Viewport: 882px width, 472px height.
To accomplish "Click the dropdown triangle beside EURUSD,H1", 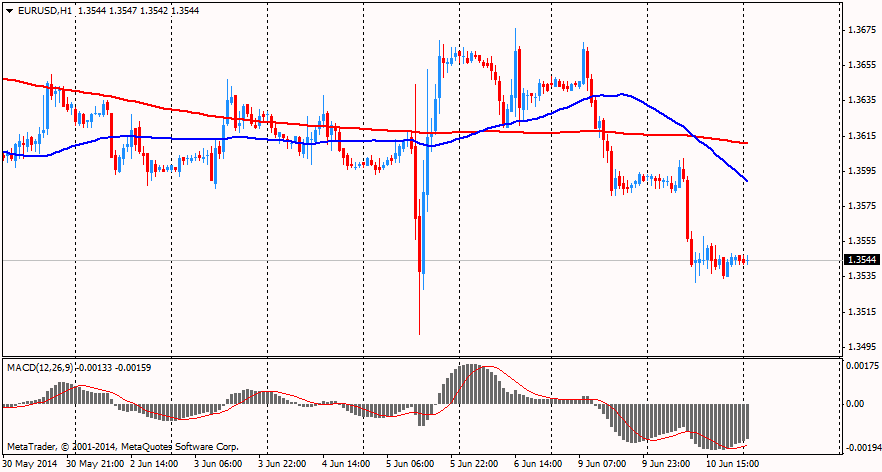I will coord(8,10).
